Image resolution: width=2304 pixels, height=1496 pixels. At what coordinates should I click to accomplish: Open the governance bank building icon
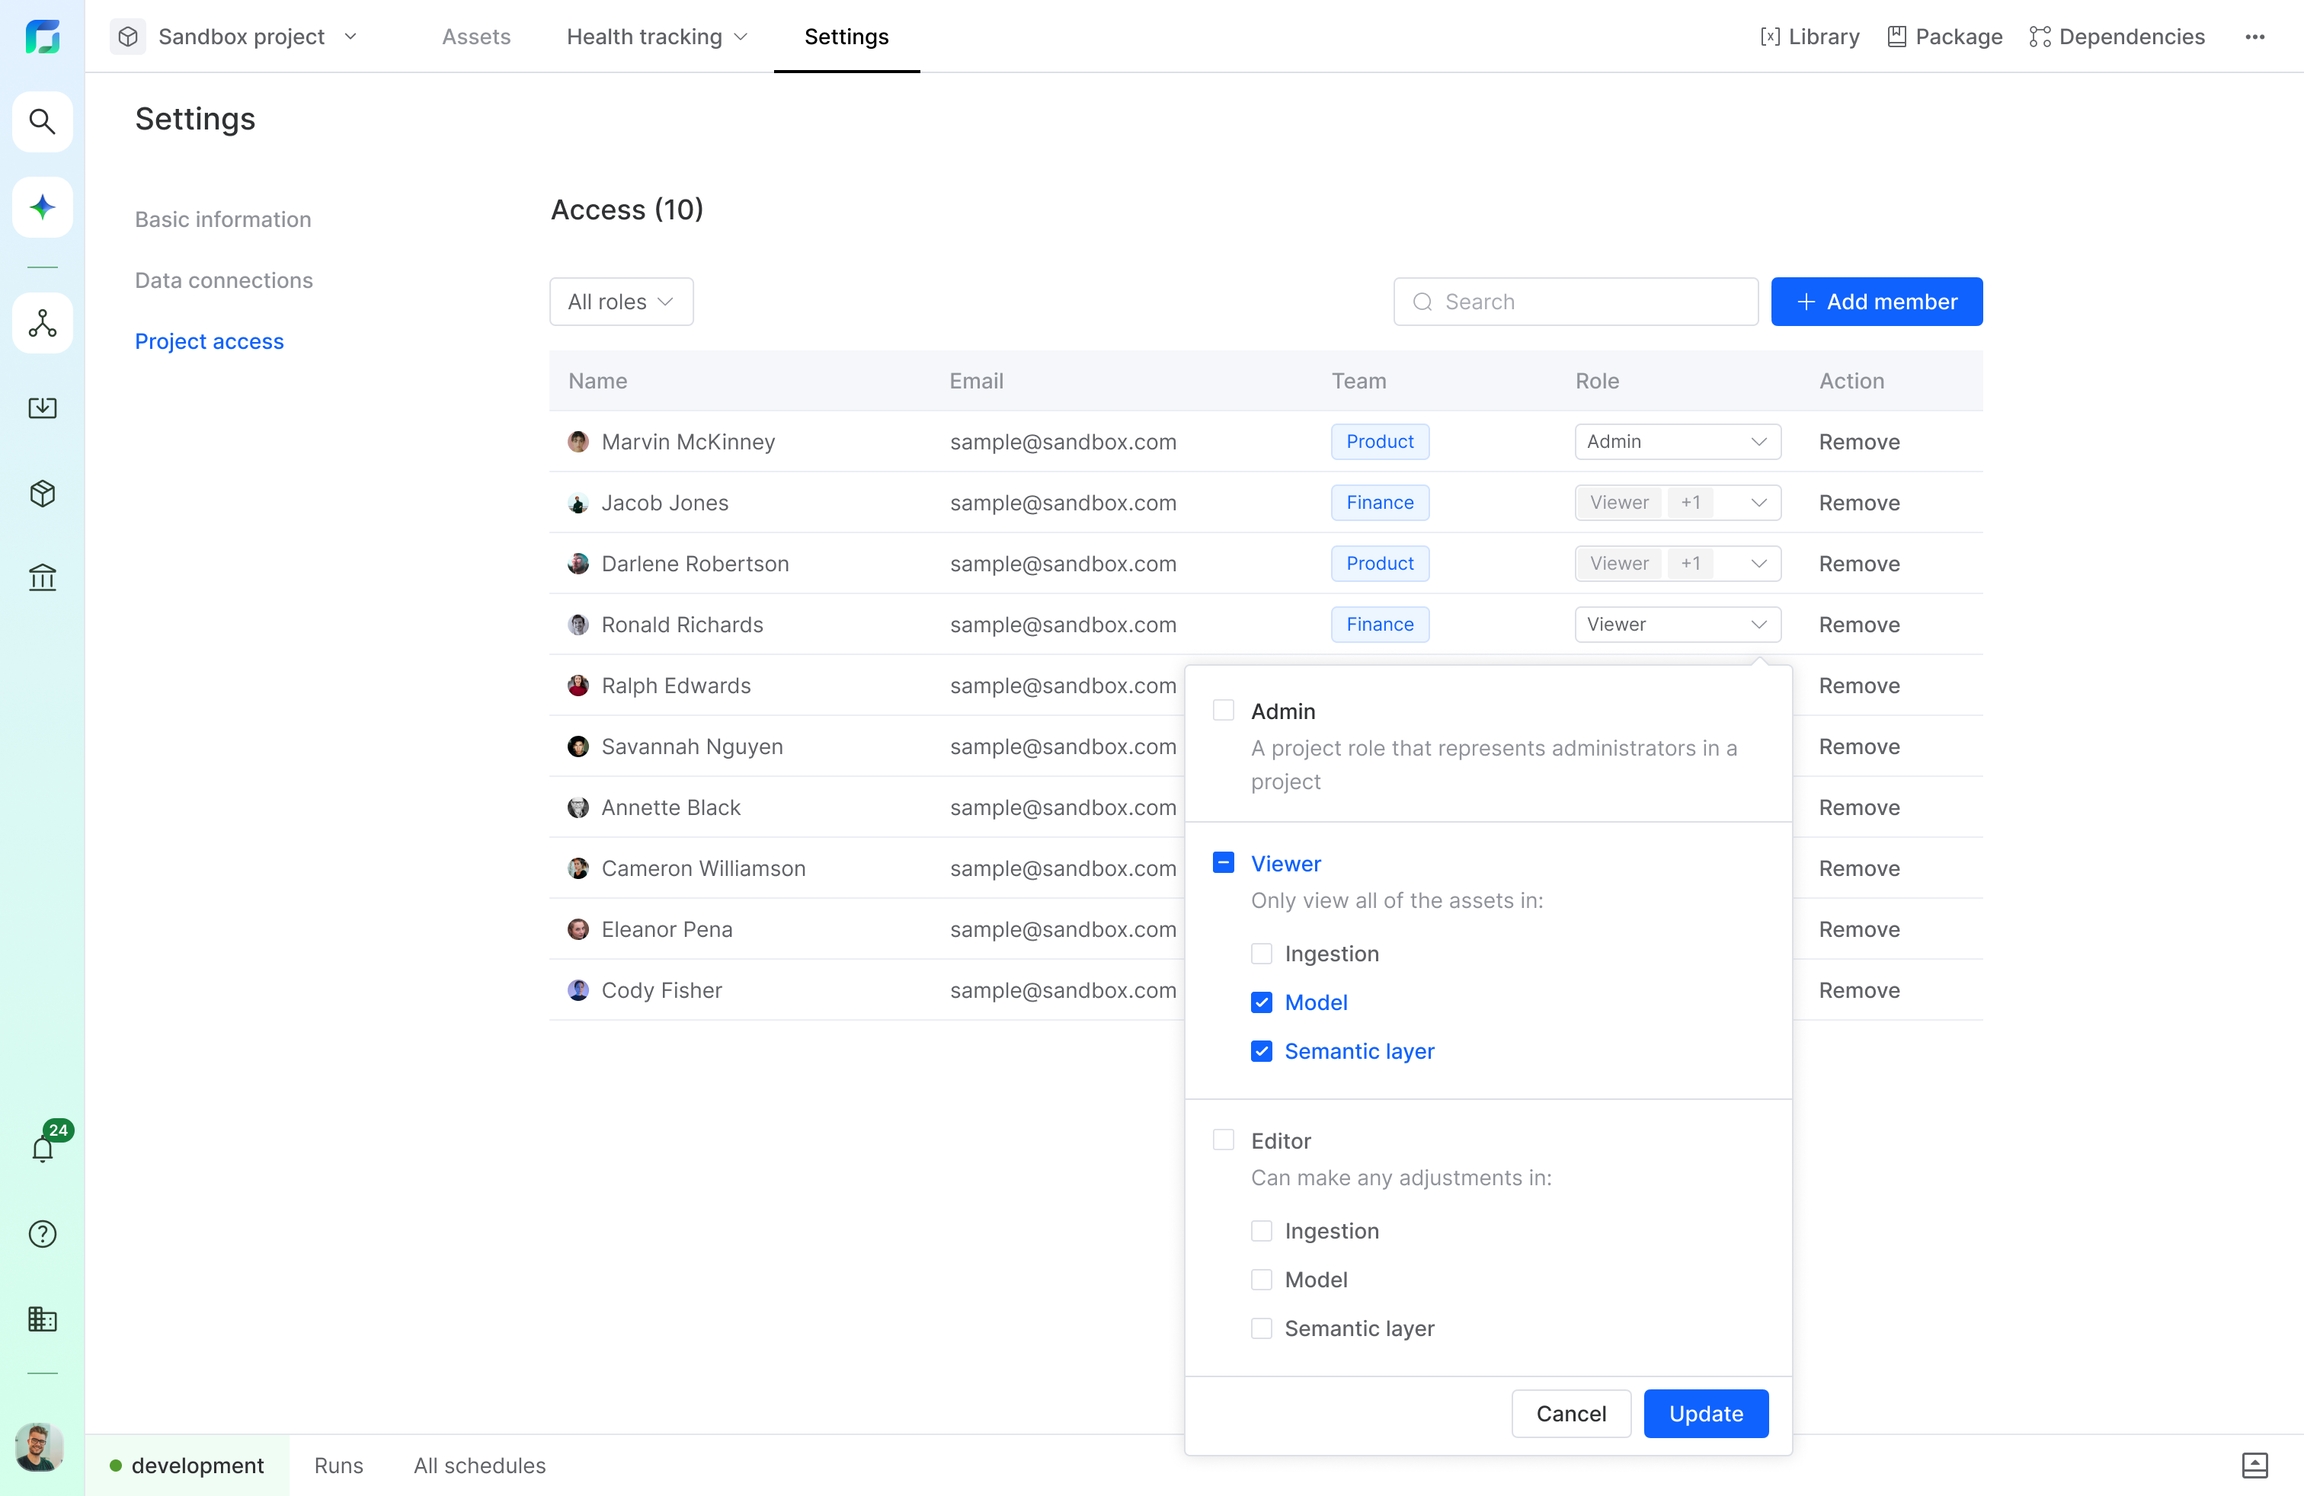pyautogui.click(x=42, y=577)
